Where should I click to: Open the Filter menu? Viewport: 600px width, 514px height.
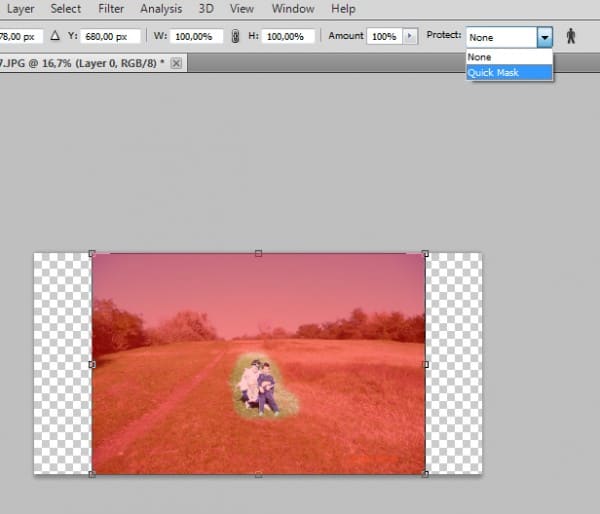click(x=111, y=9)
